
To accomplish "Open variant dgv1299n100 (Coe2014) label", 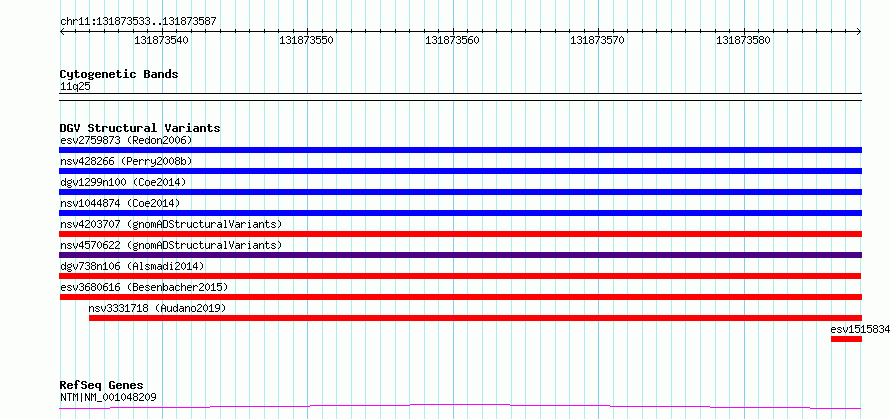I will [123, 182].
